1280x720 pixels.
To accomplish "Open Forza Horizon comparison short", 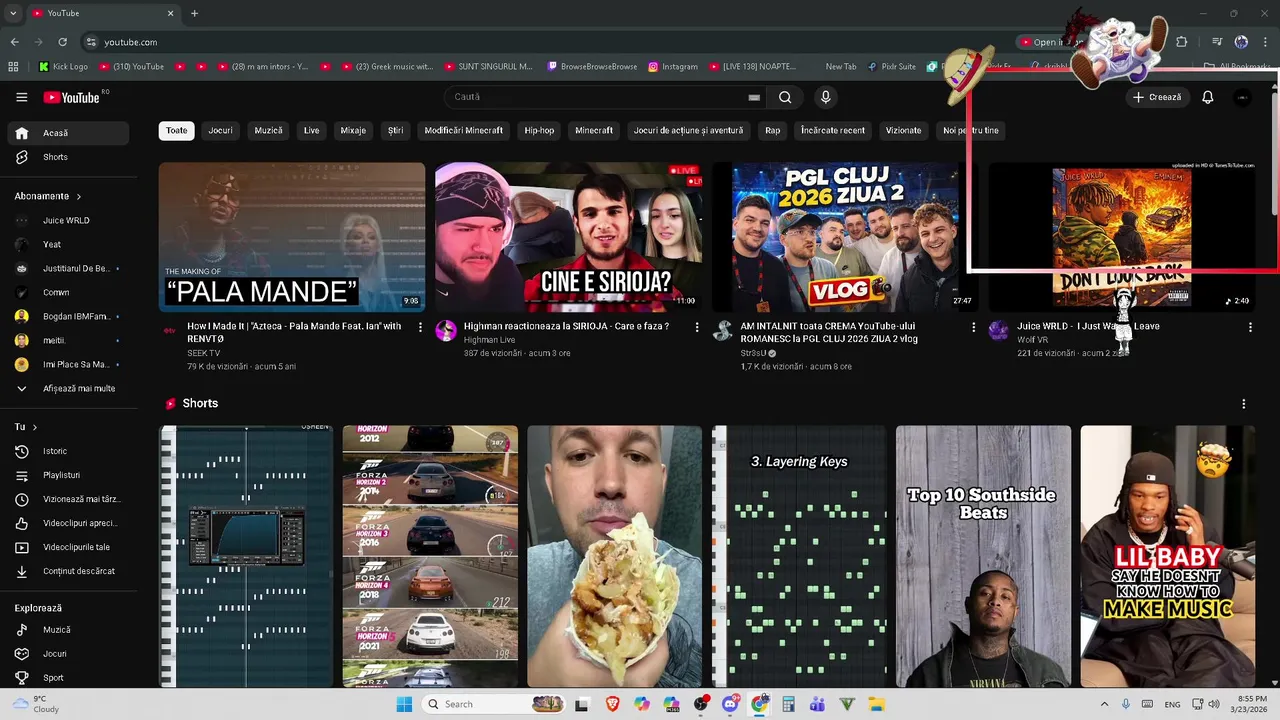I will (x=430, y=556).
